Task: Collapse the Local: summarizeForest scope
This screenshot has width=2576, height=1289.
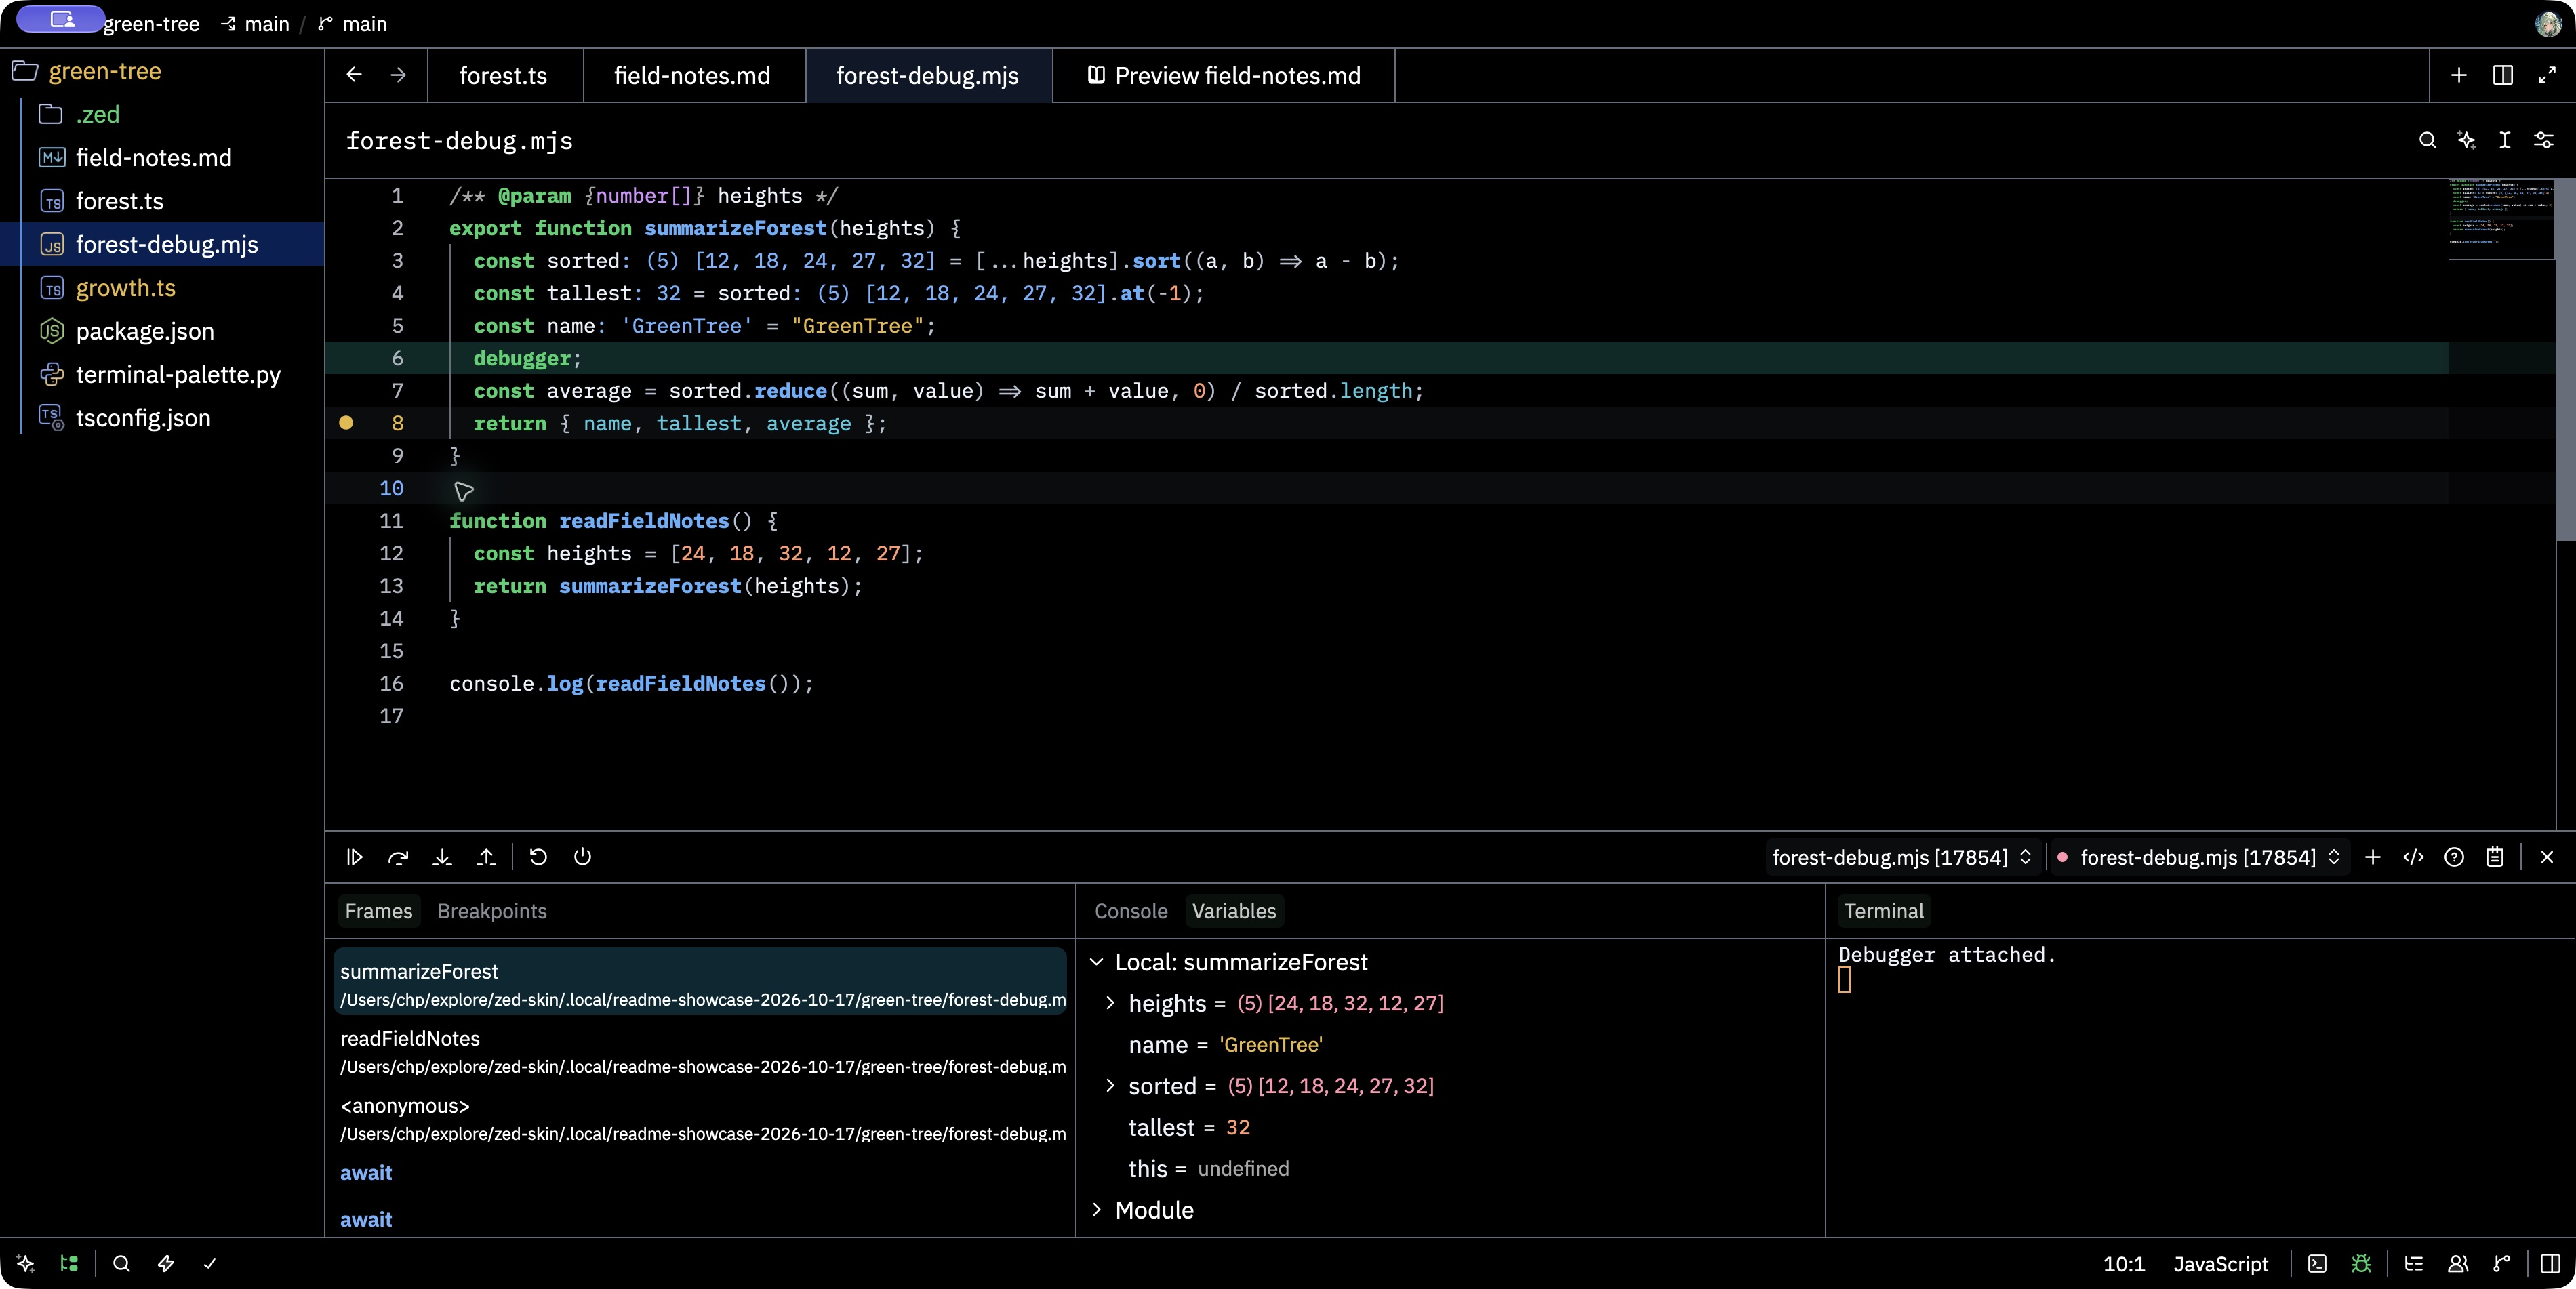Action: click(x=1097, y=962)
